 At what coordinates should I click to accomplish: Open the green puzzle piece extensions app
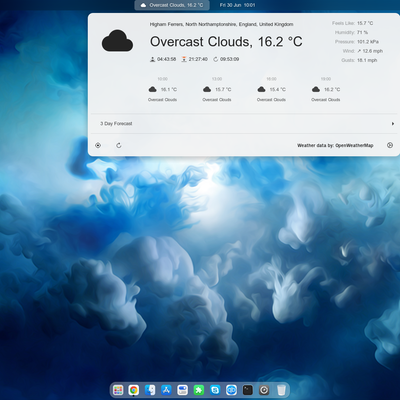pos(199,390)
